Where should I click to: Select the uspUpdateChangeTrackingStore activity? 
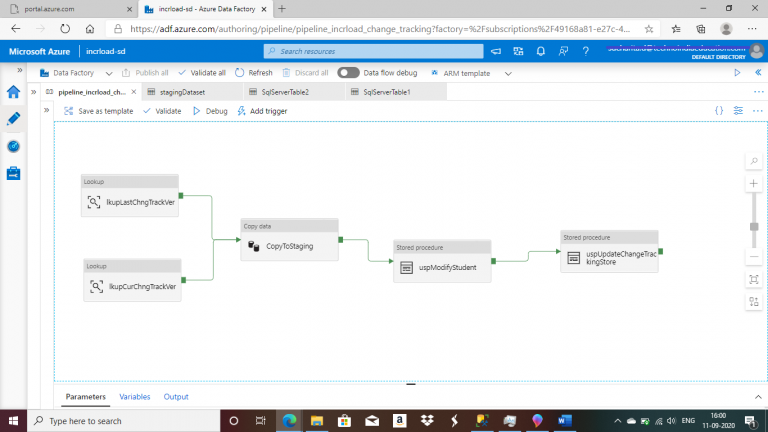click(609, 251)
